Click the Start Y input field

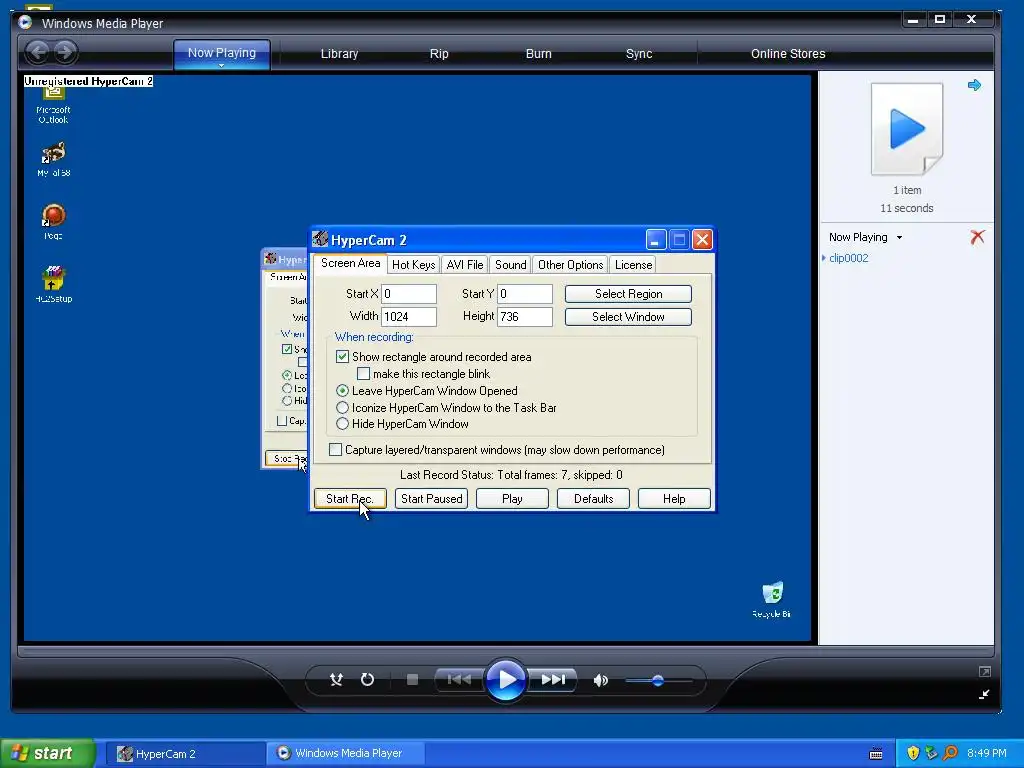525,294
